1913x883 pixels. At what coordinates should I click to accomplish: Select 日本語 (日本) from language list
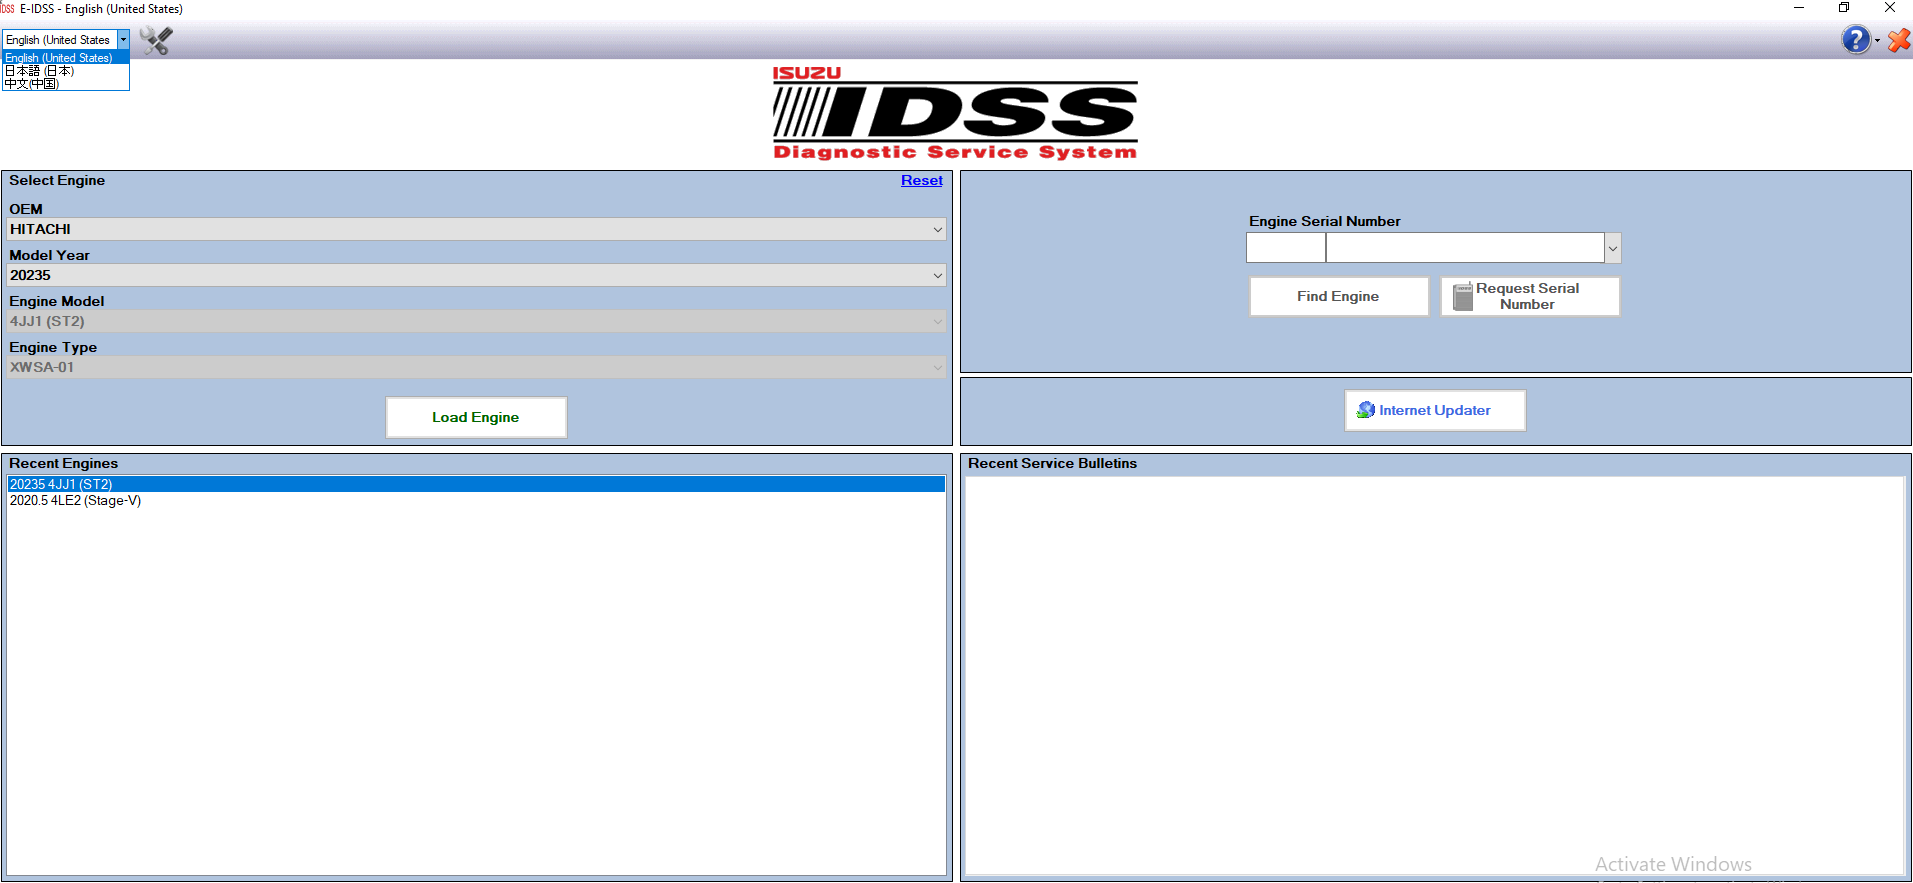[40, 71]
